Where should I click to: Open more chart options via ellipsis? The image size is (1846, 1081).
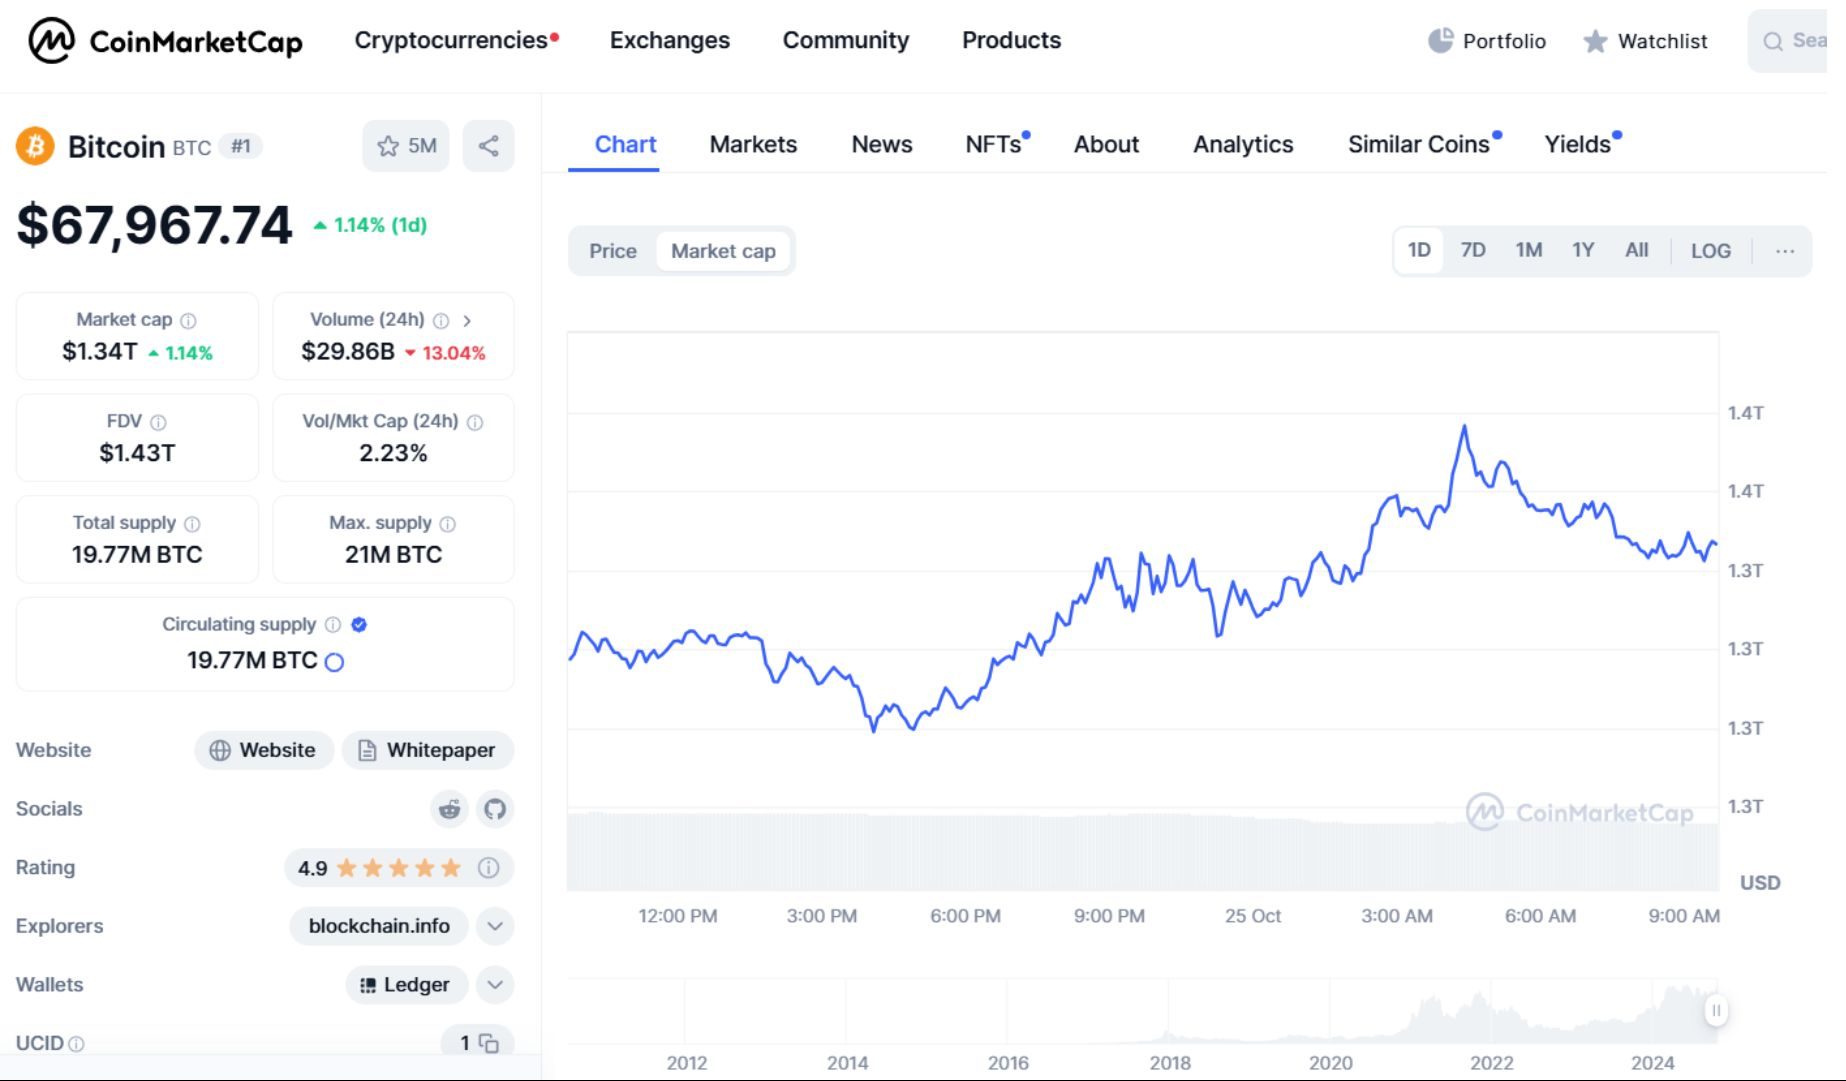coord(1785,251)
